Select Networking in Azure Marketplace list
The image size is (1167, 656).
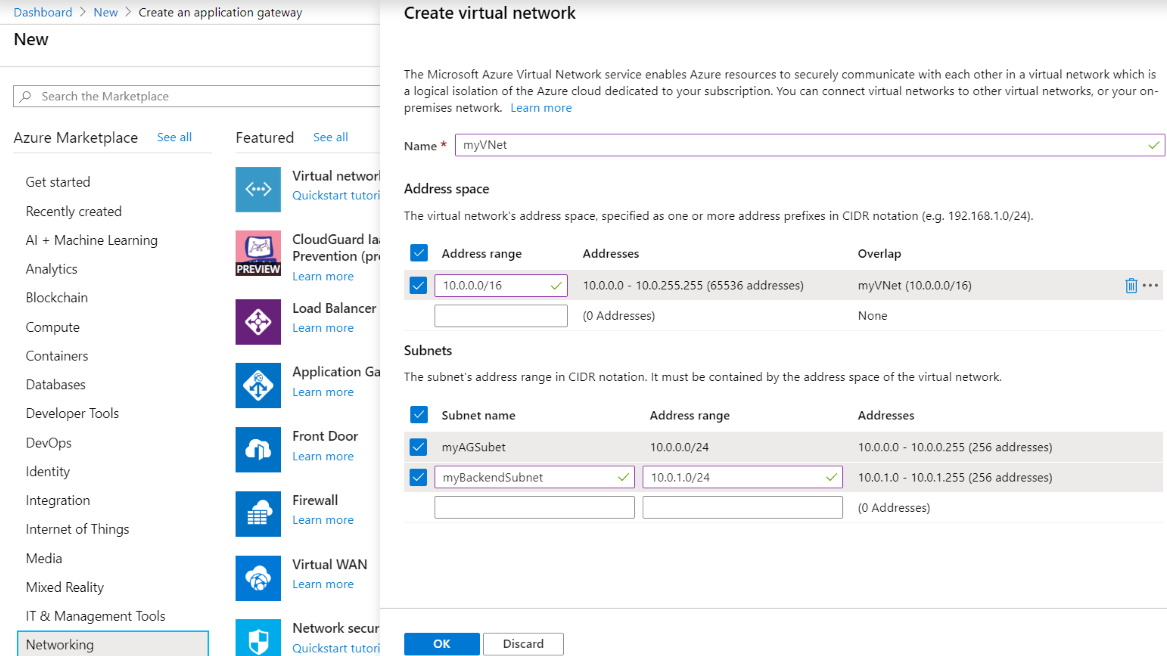point(112,644)
